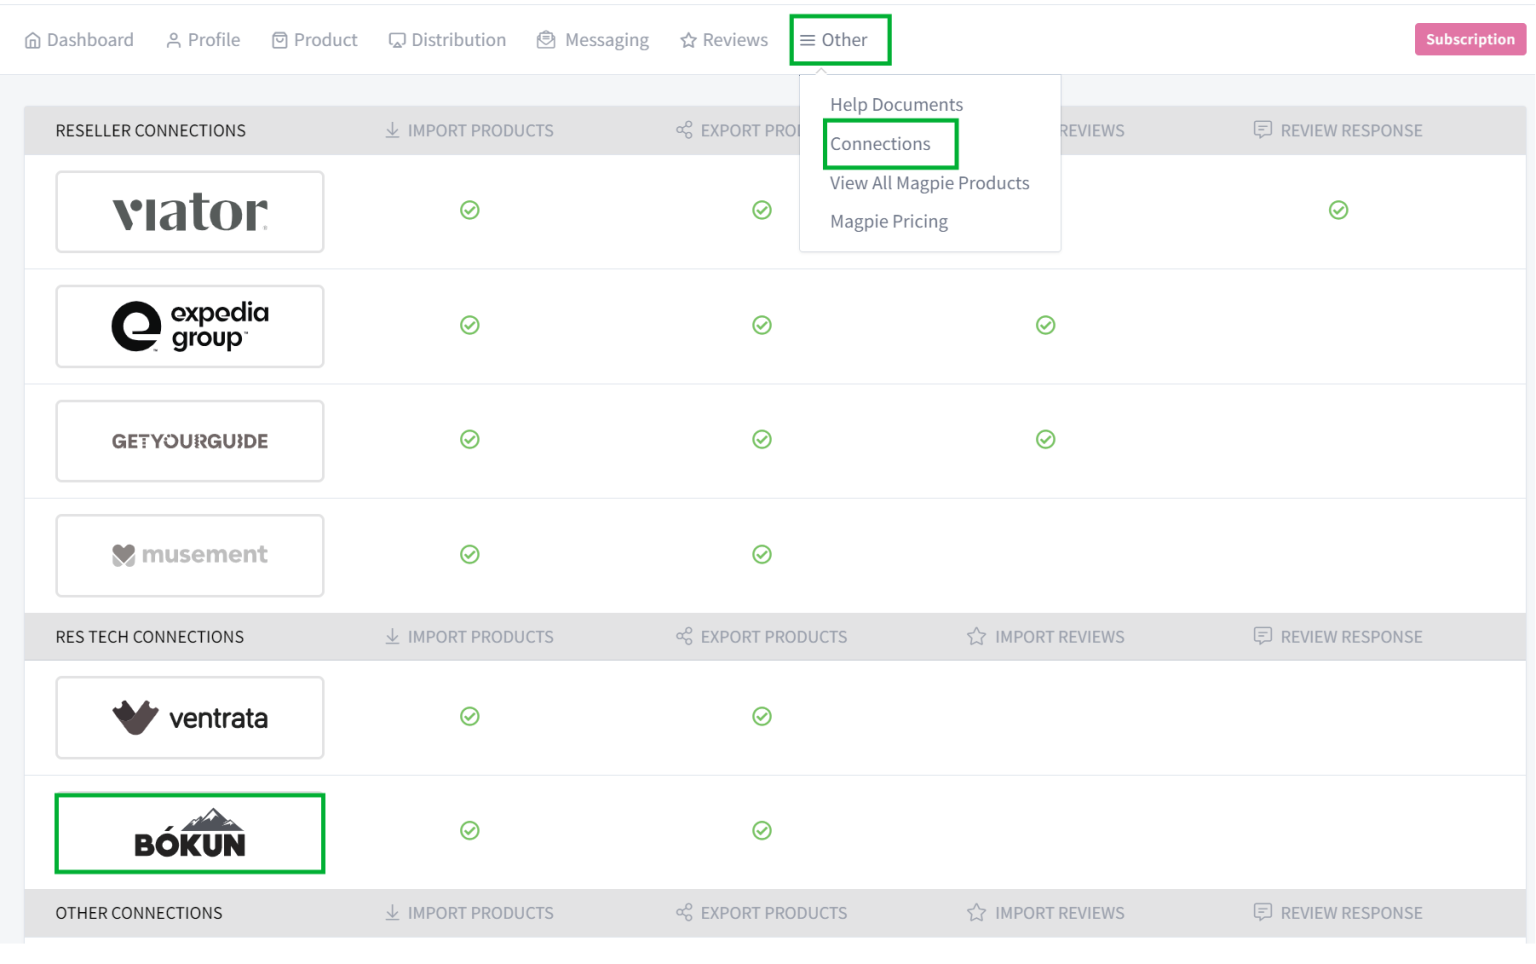The image size is (1536, 964).
Task: Open Help Documents from the dropdown
Action: pyautogui.click(x=896, y=105)
